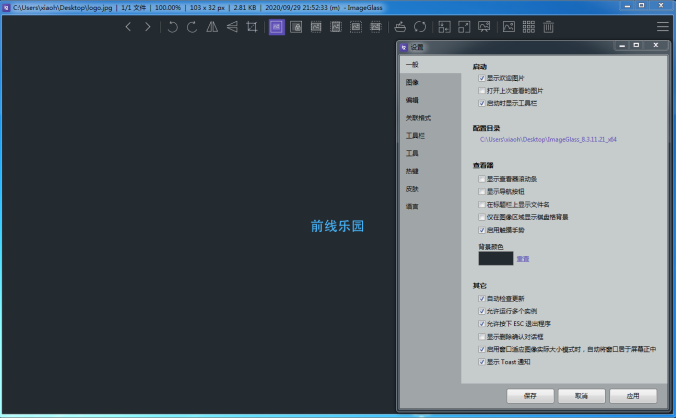Open the 热键 settings tab
This screenshot has width=676, height=418.
point(431,171)
